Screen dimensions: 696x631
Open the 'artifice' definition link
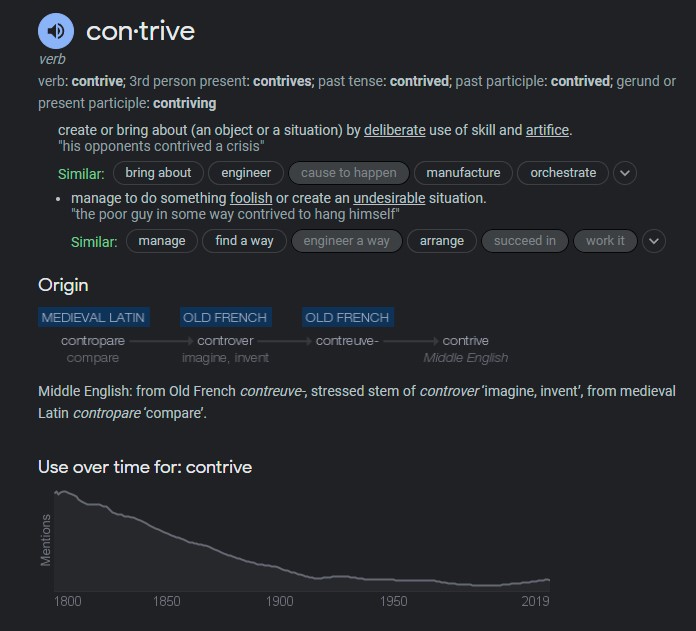(547, 130)
